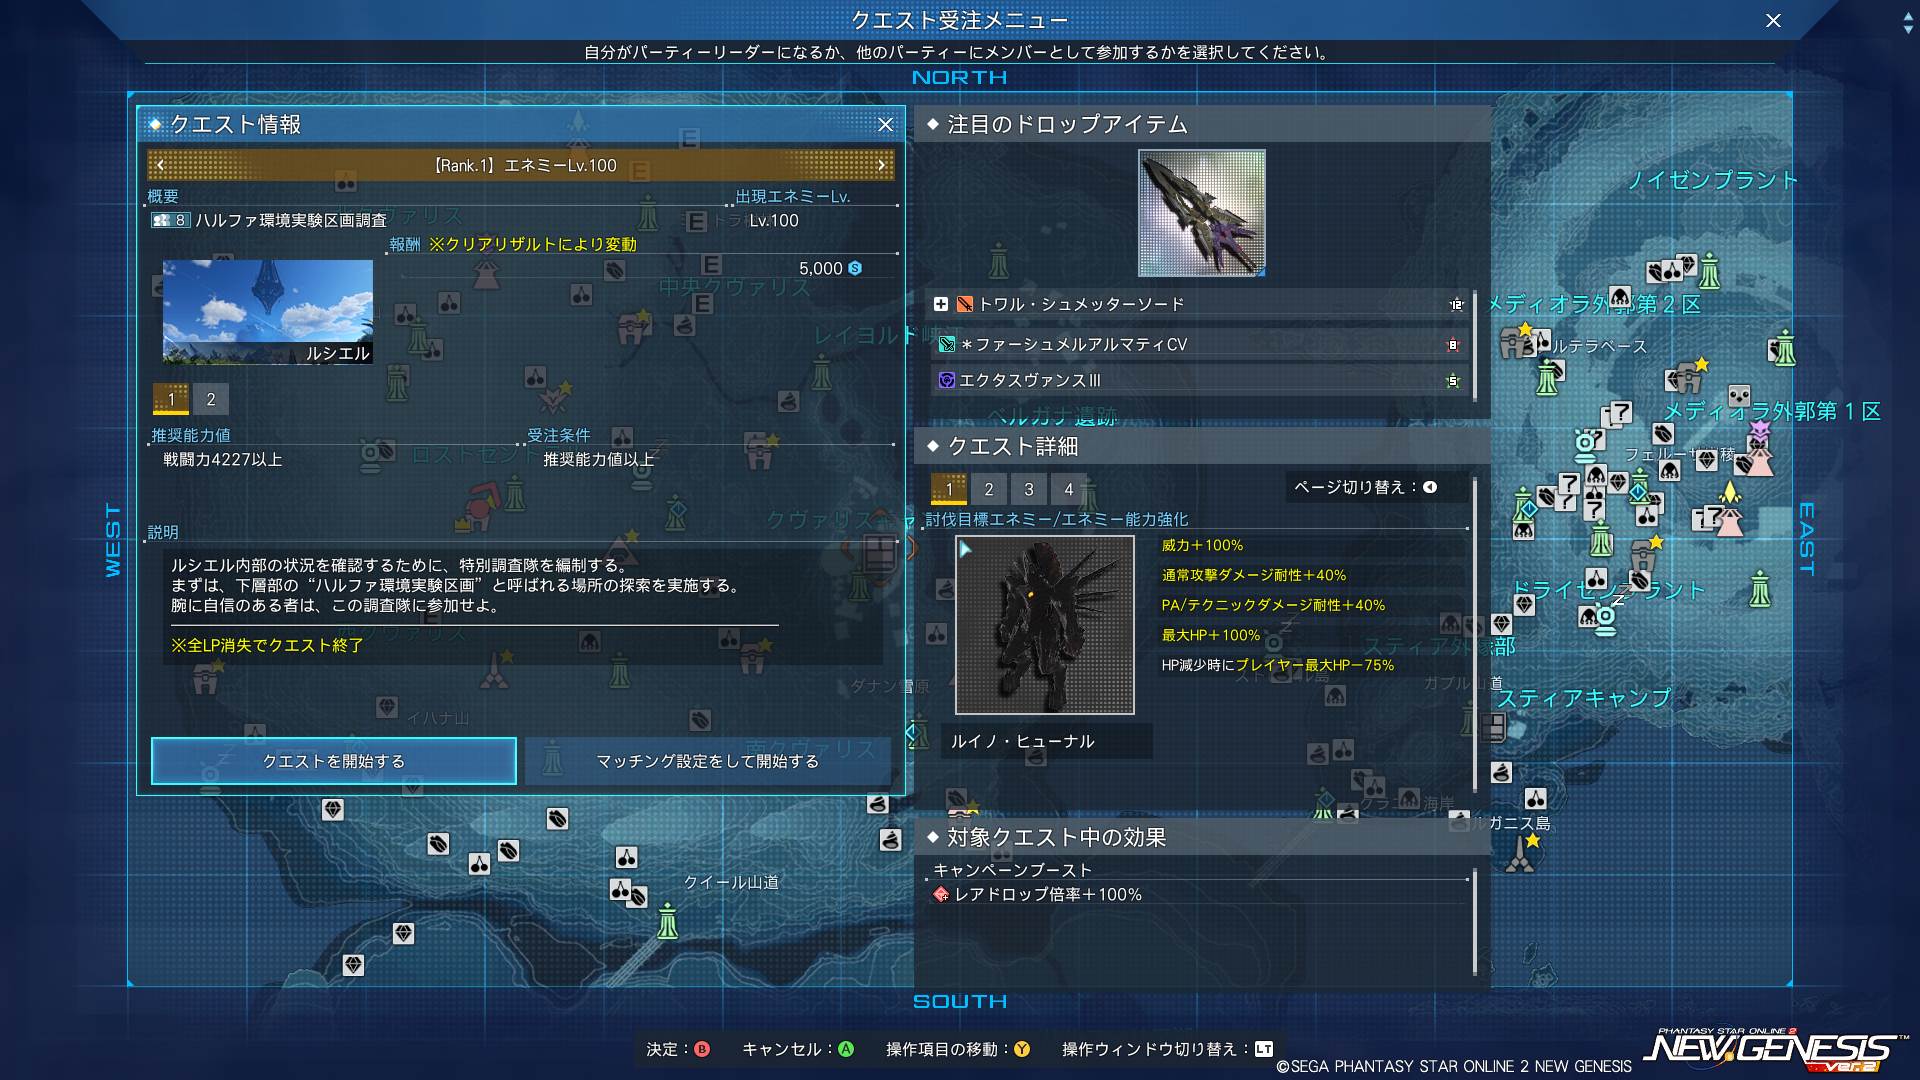Click the featured sword drop image
The width and height of the screenshot is (1920, 1080).
[1201, 213]
